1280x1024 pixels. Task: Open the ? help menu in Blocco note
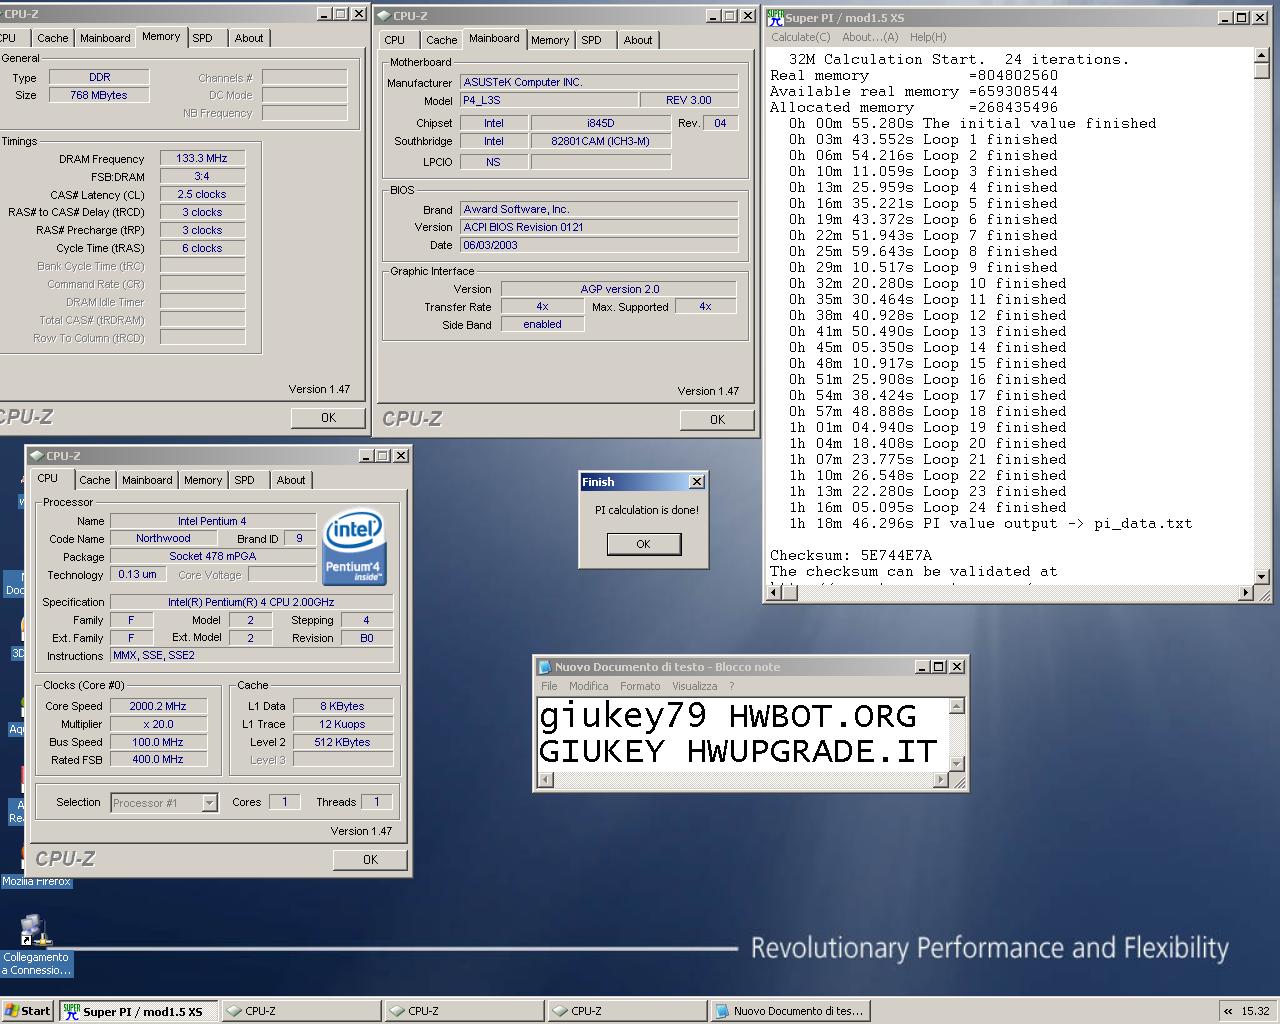[731, 686]
